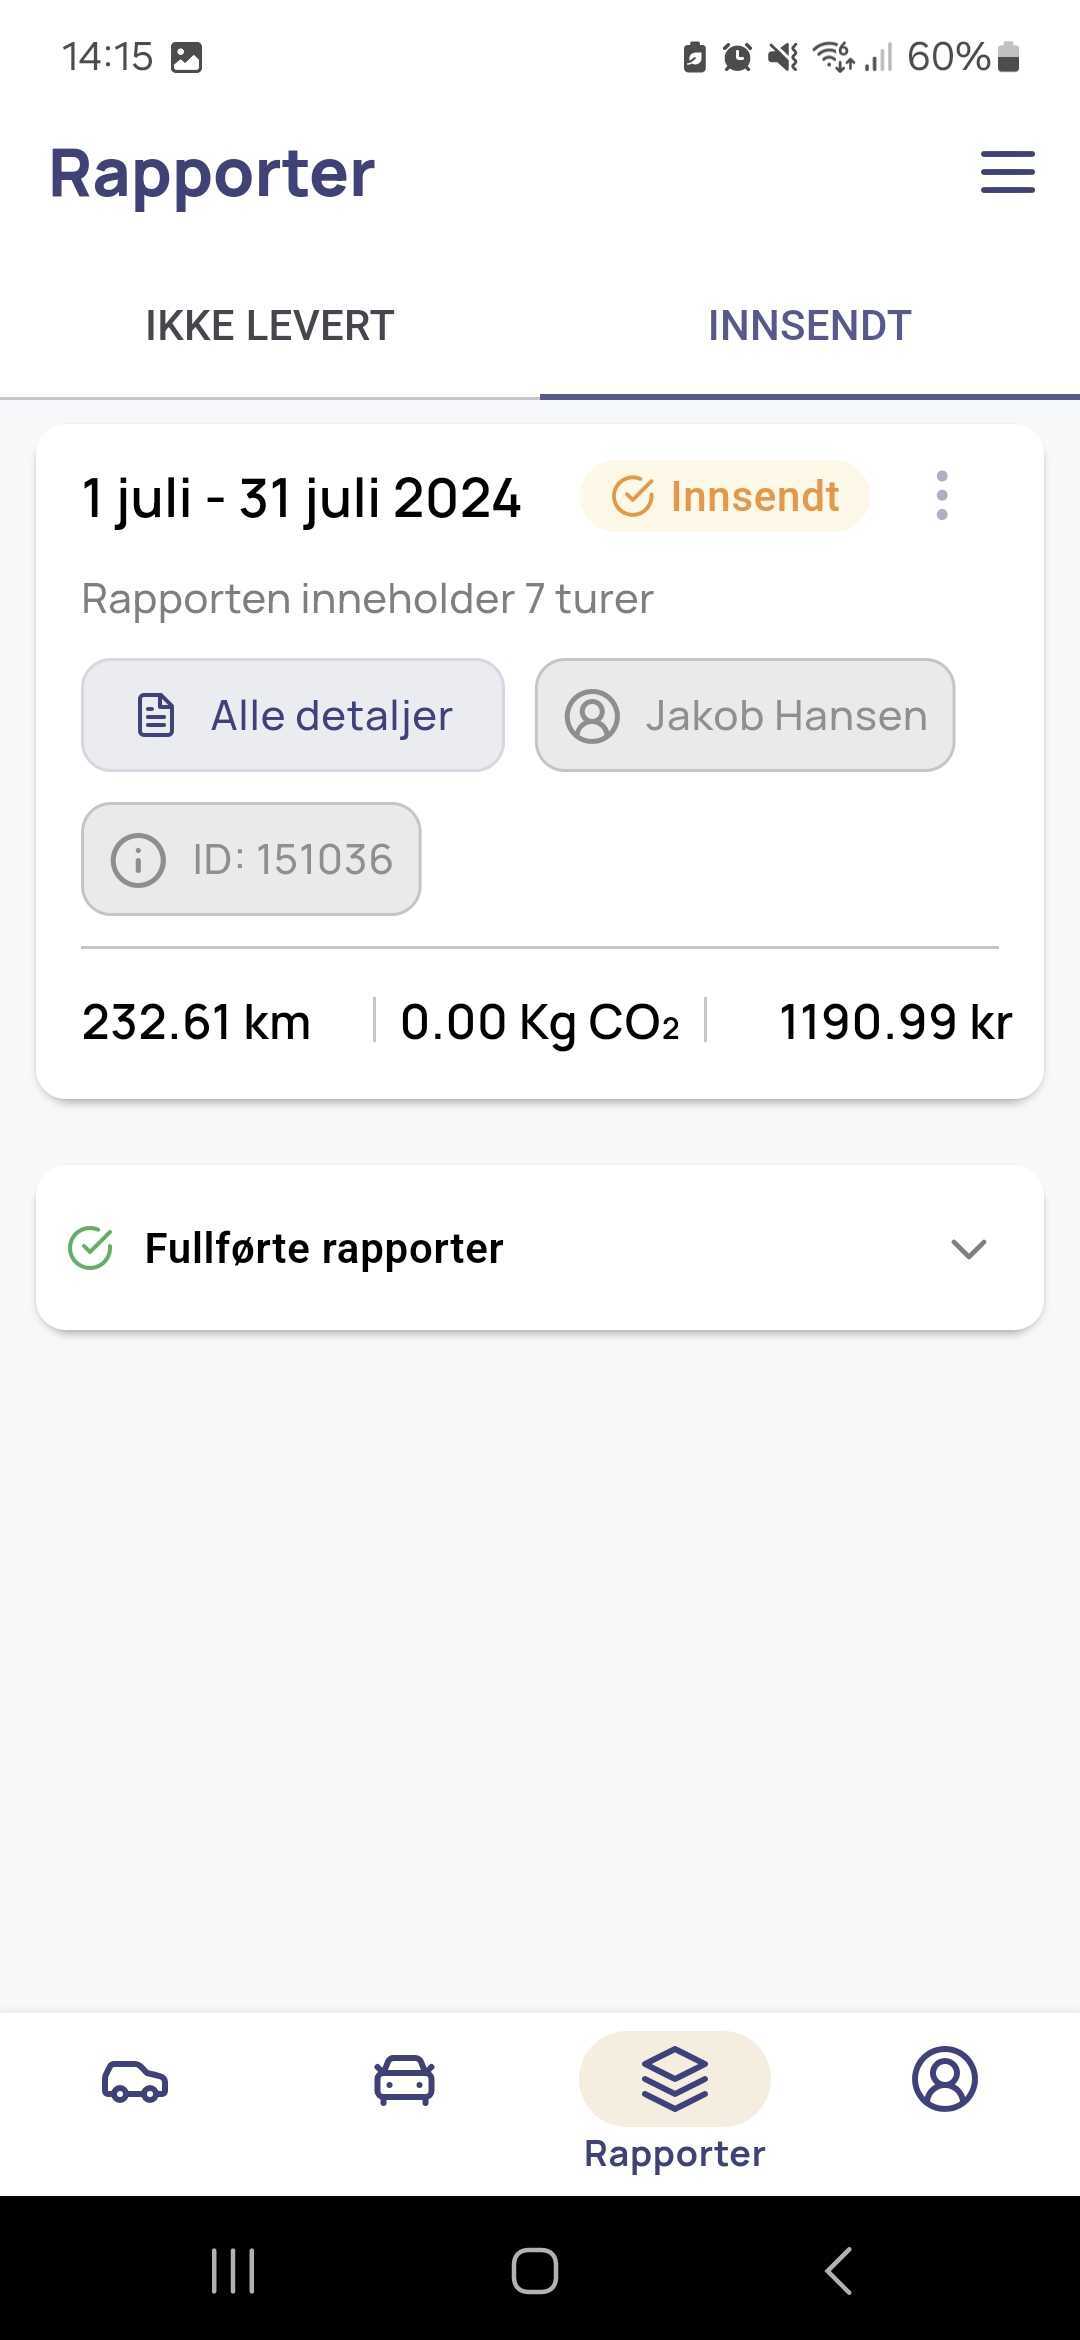Switch to the IKKE LEVERT tab
1080x2340 pixels.
pos(270,326)
